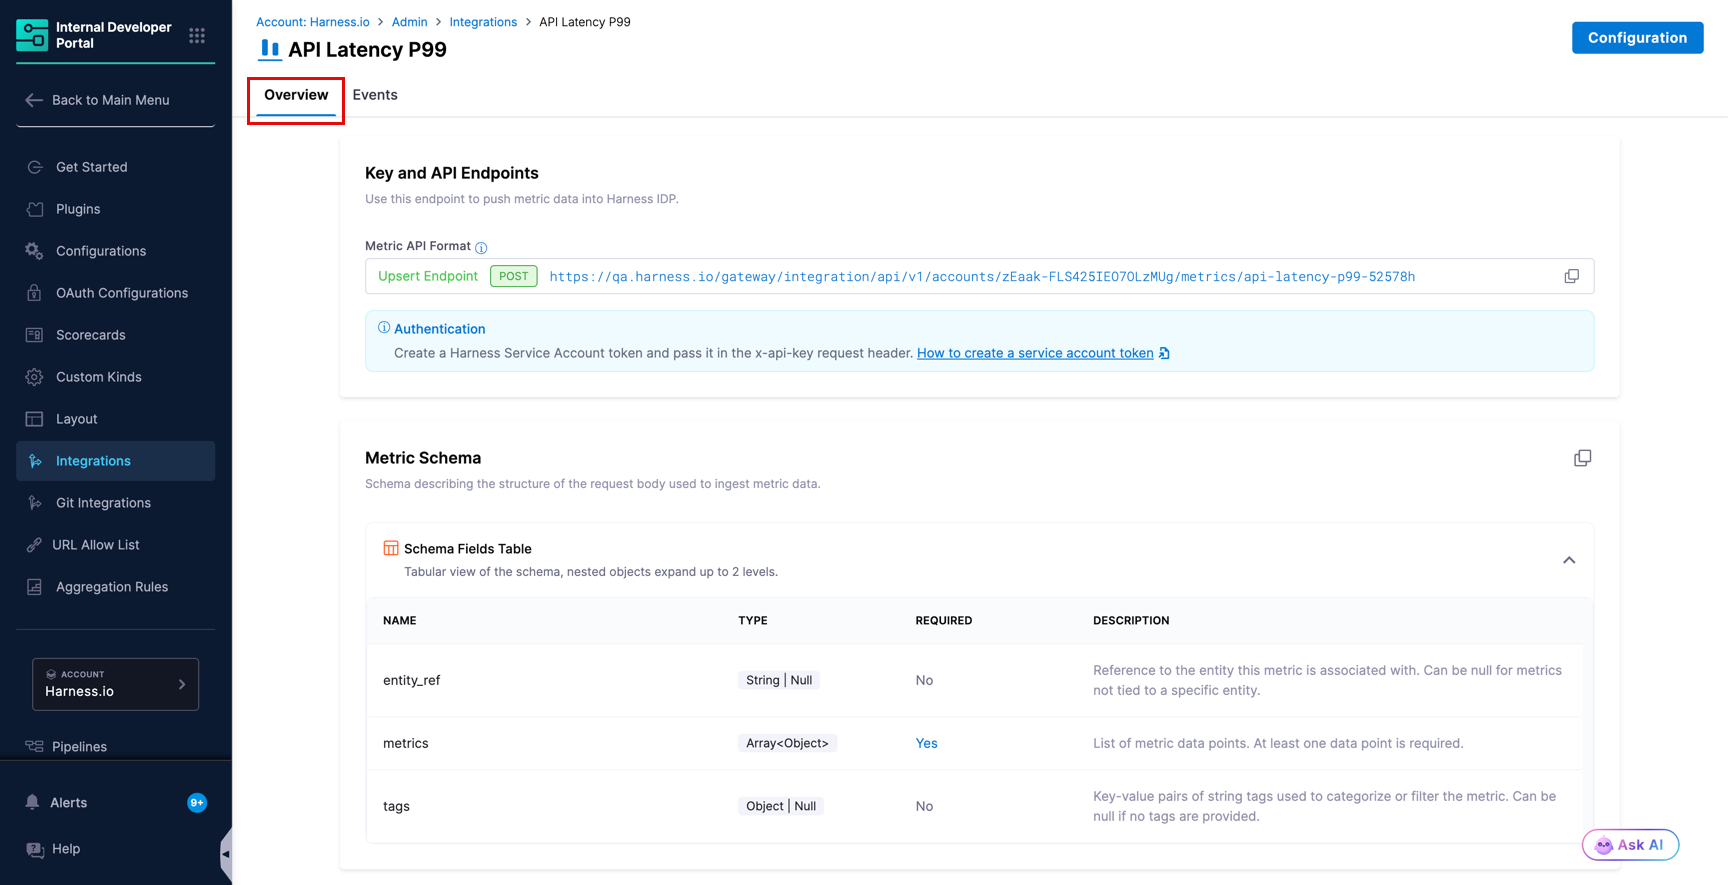This screenshot has width=1728, height=885.
Task: Click the Layout icon in sidebar
Action: pyautogui.click(x=35, y=419)
